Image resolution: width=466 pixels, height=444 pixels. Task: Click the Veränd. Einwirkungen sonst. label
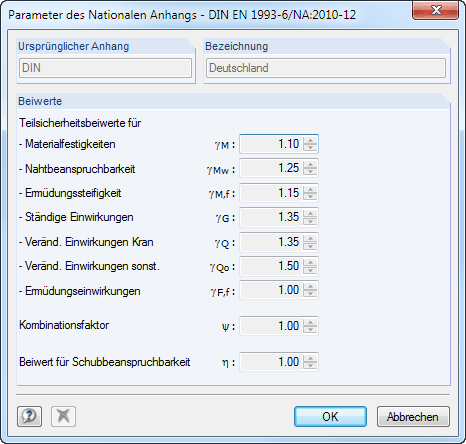click(89, 266)
